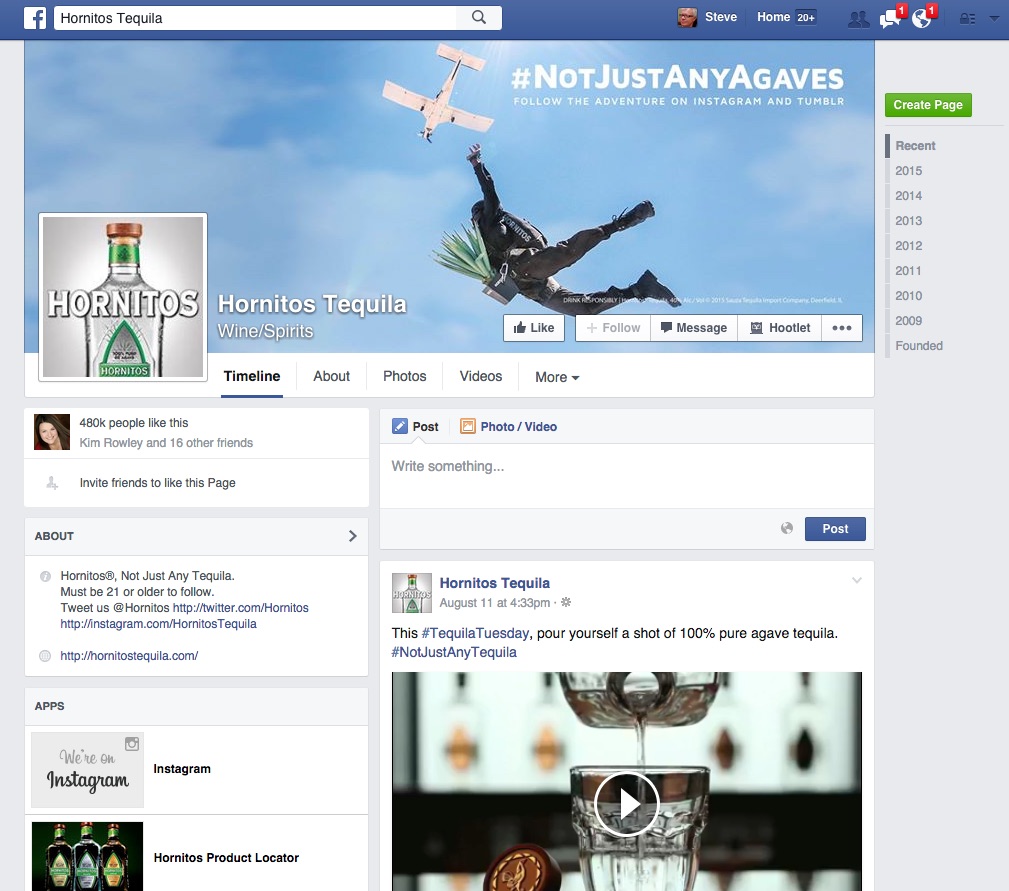Jump to 2009 in timeline navigator

908,321
